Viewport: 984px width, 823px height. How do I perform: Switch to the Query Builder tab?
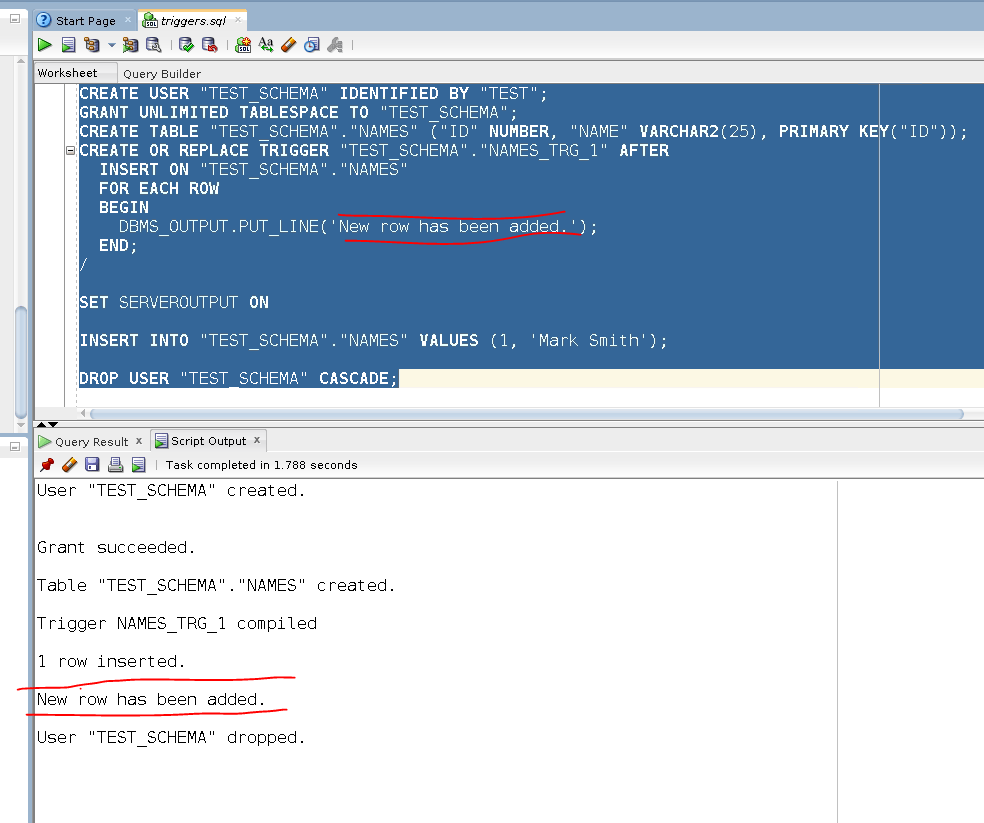(x=160, y=73)
